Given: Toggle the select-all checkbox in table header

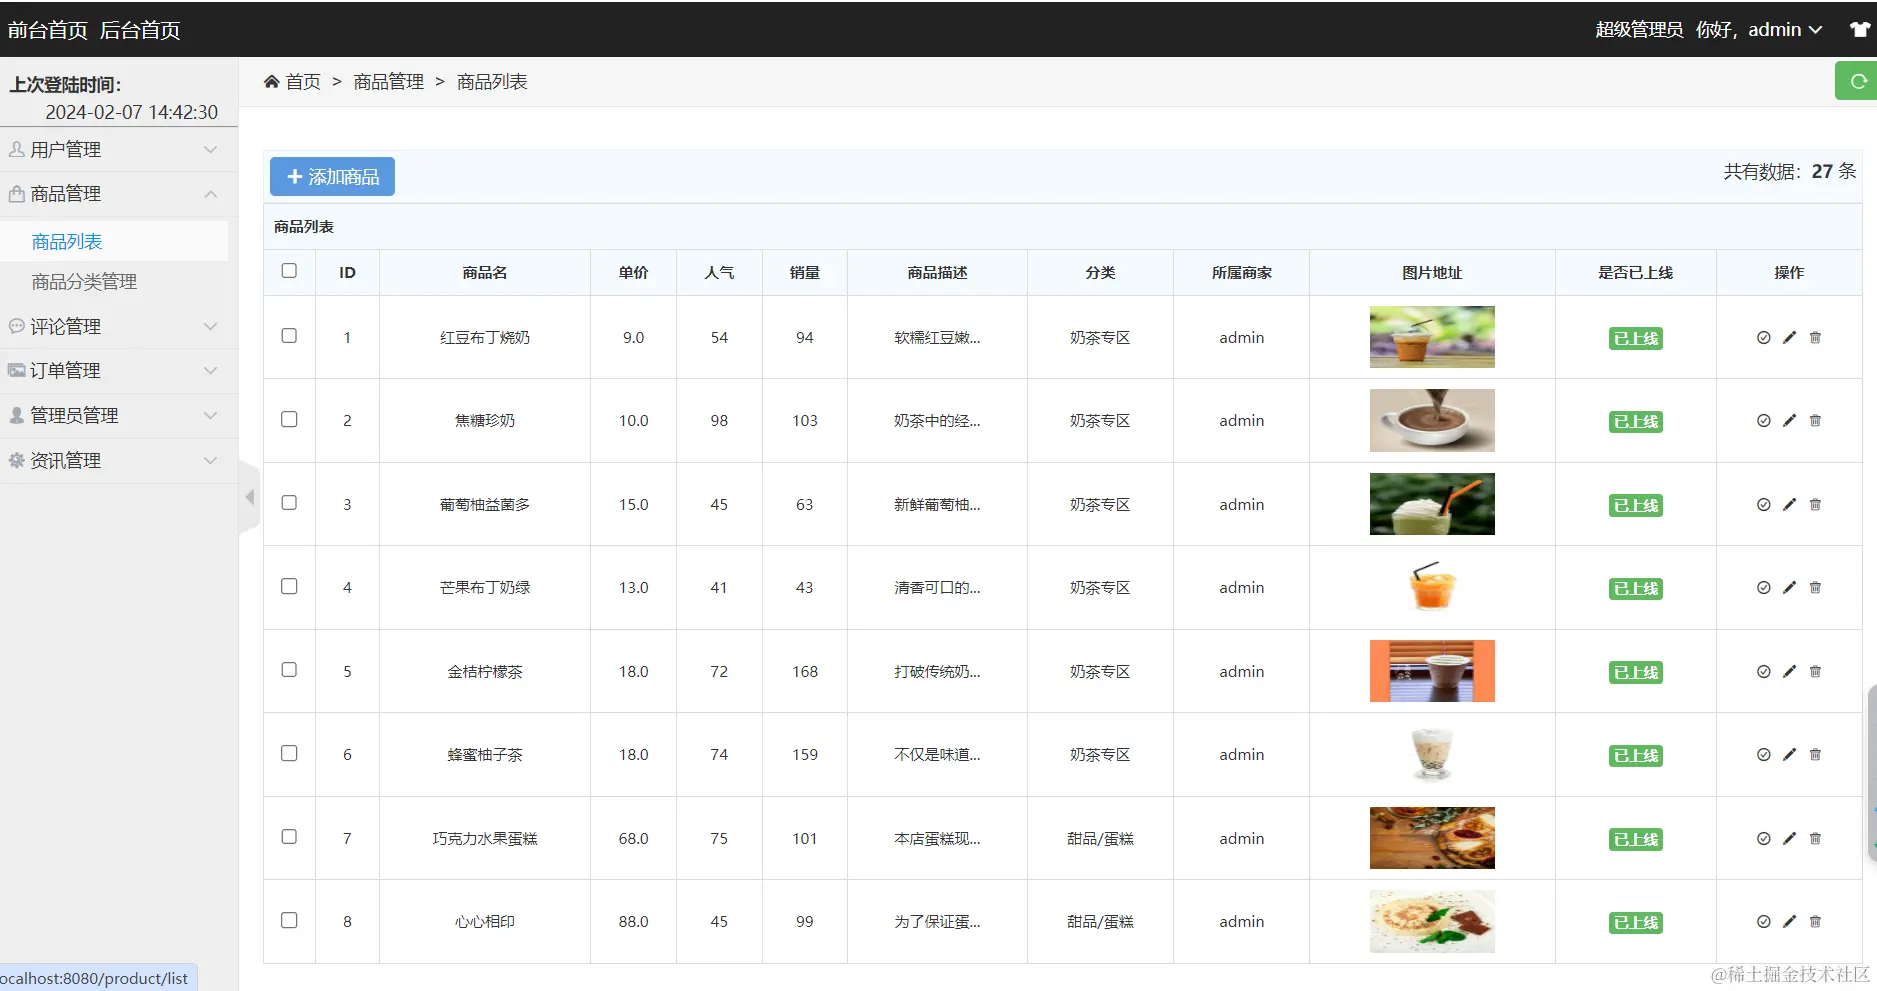Looking at the screenshot, I should (x=289, y=271).
